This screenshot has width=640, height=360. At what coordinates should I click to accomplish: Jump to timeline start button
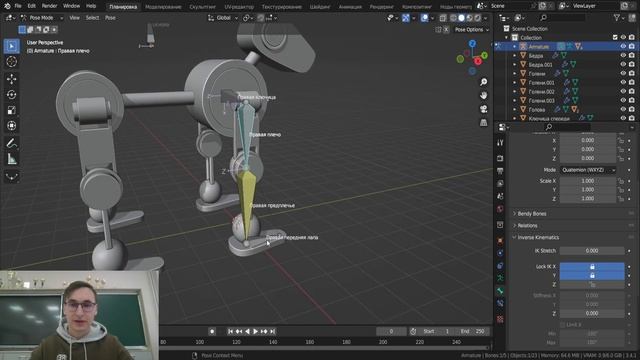pyautogui.click(x=230, y=331)
